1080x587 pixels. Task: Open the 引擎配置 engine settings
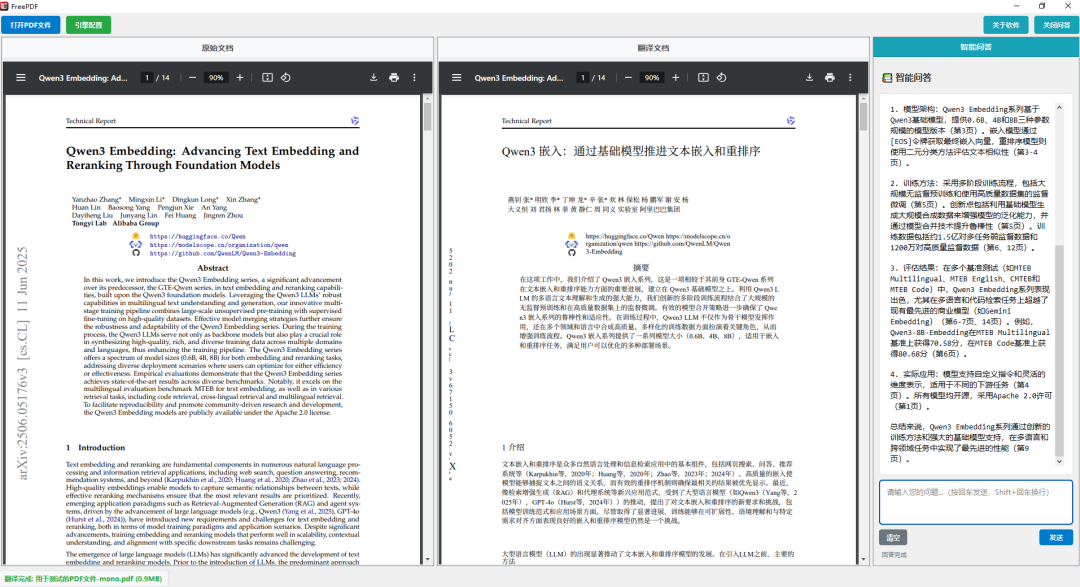click(89, 25)
